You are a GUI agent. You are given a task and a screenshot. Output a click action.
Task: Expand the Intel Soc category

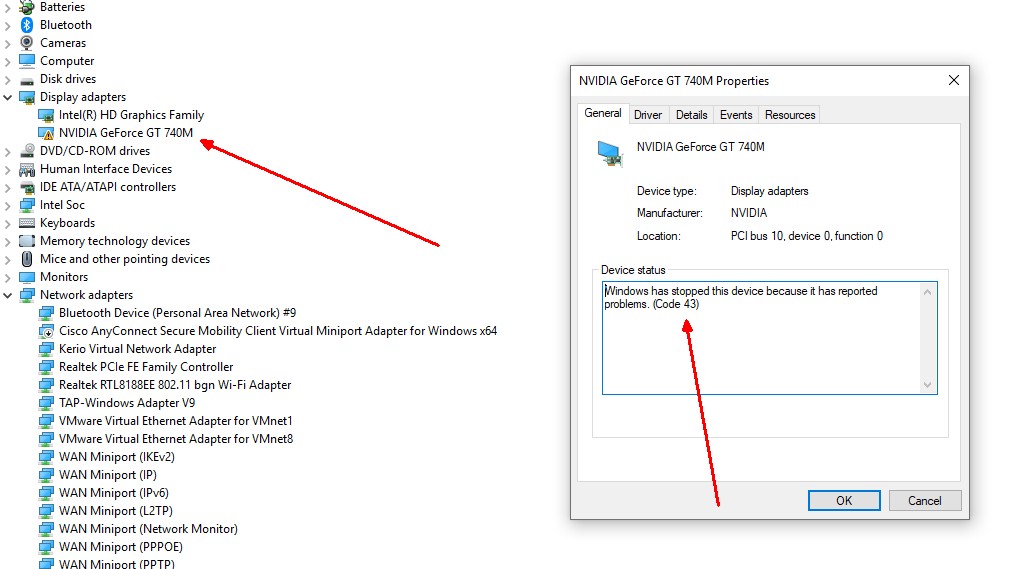[x=8, y=206]
